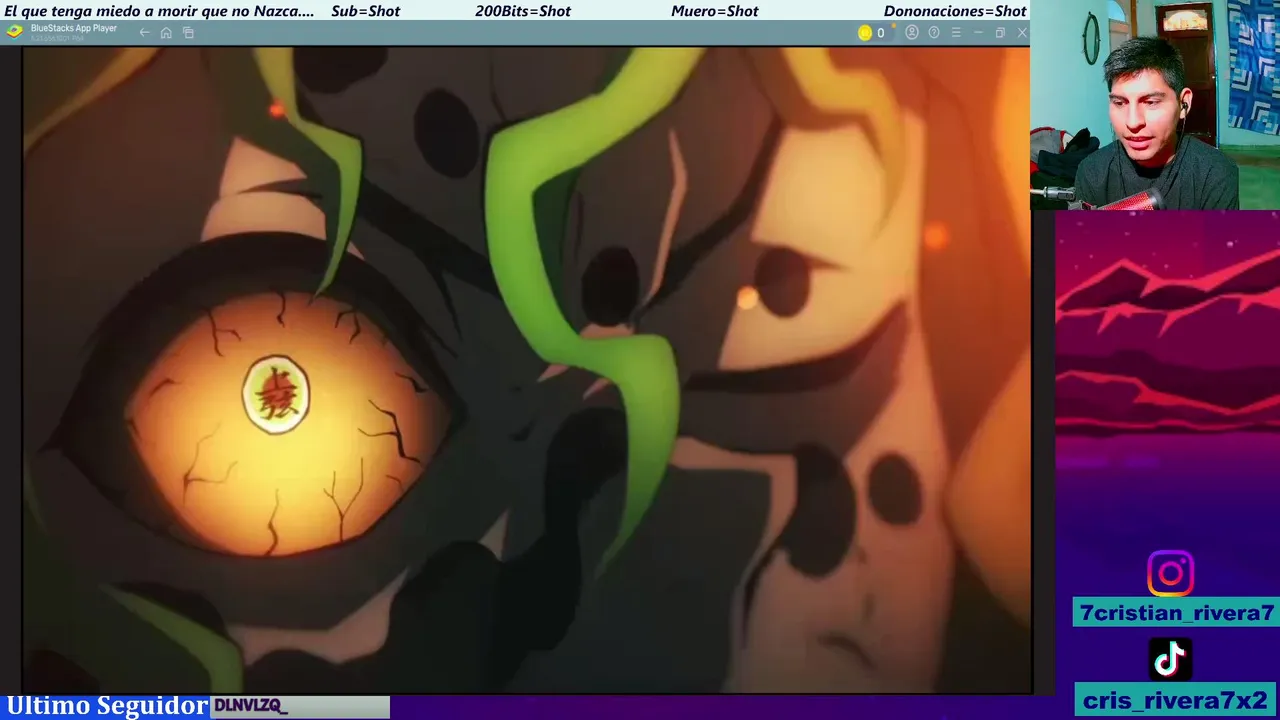Open BlueStacks hamburger menu
This screenshot has width=1280, height=720.
(x=956, y=33)
